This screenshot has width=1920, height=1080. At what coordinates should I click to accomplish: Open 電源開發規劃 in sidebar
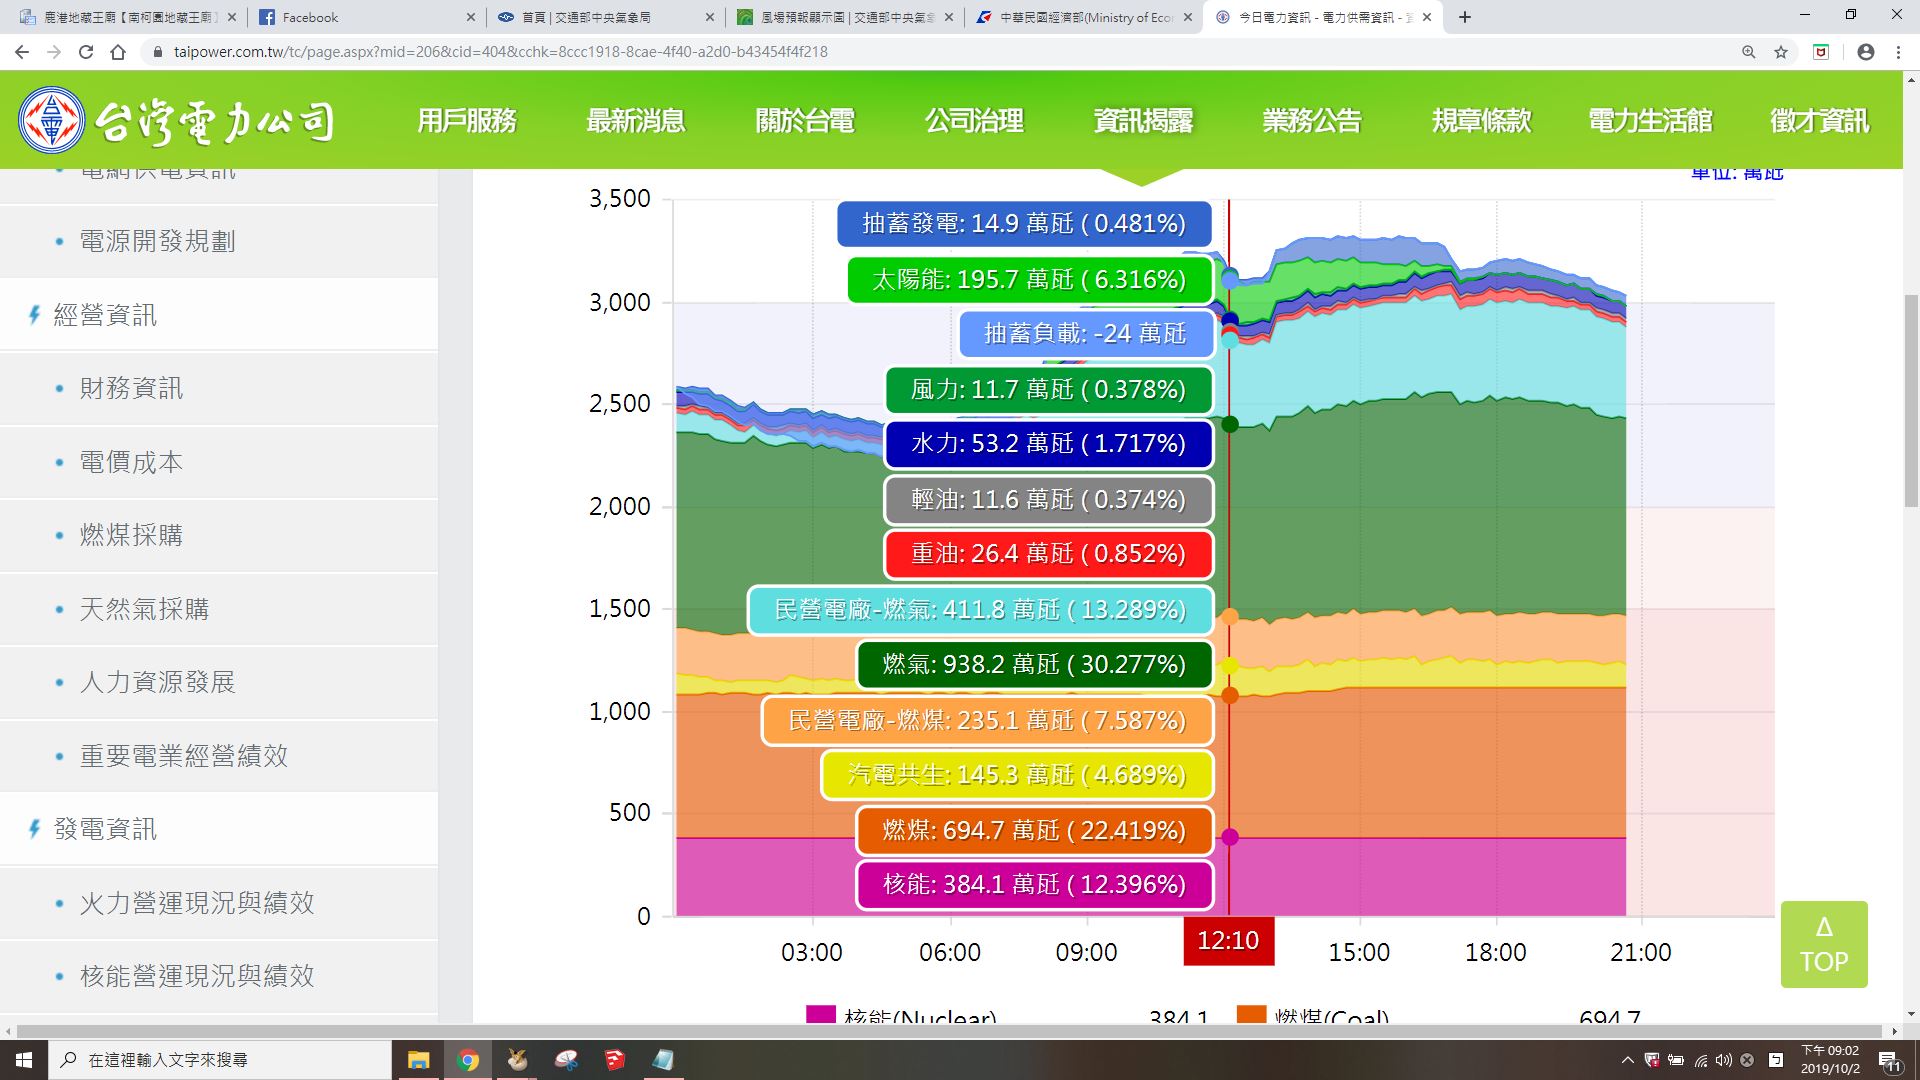point(219,241)
